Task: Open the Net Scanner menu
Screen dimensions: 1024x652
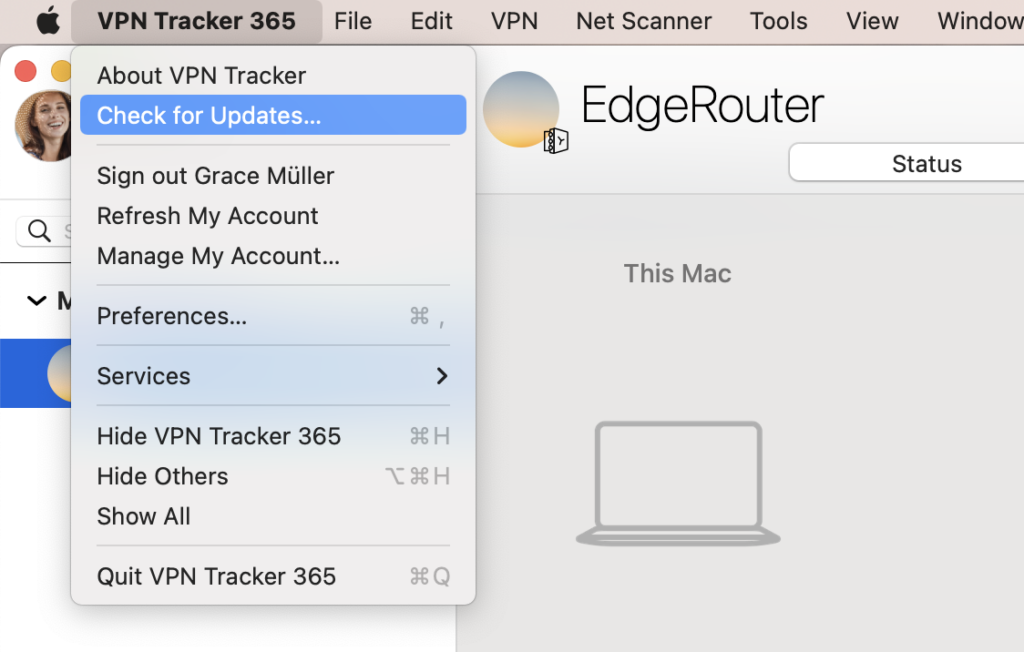Action: coord(643,20)
